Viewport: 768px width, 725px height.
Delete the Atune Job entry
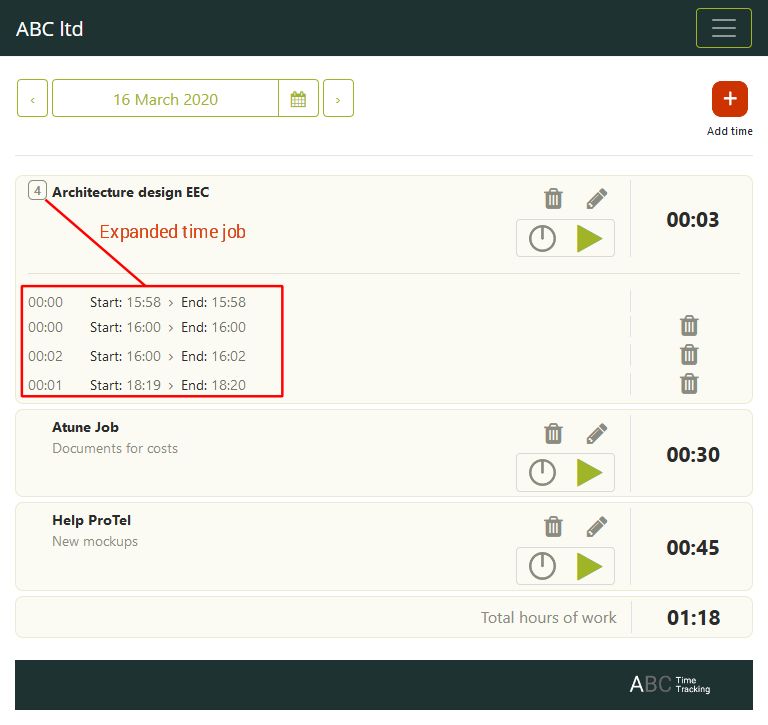553,434
